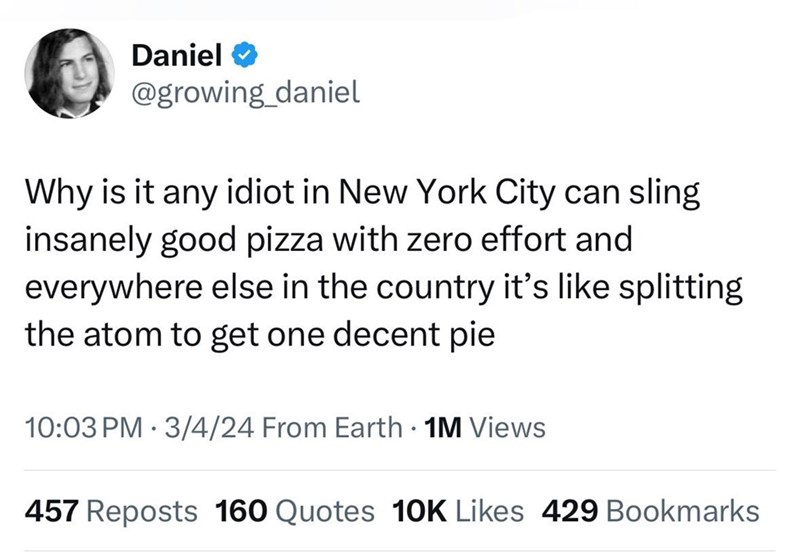The height and width of the screenshot is (558, 800).
Task: Show the 160 Quotes list
Action: pyautogui.click(x=295, y=511)
